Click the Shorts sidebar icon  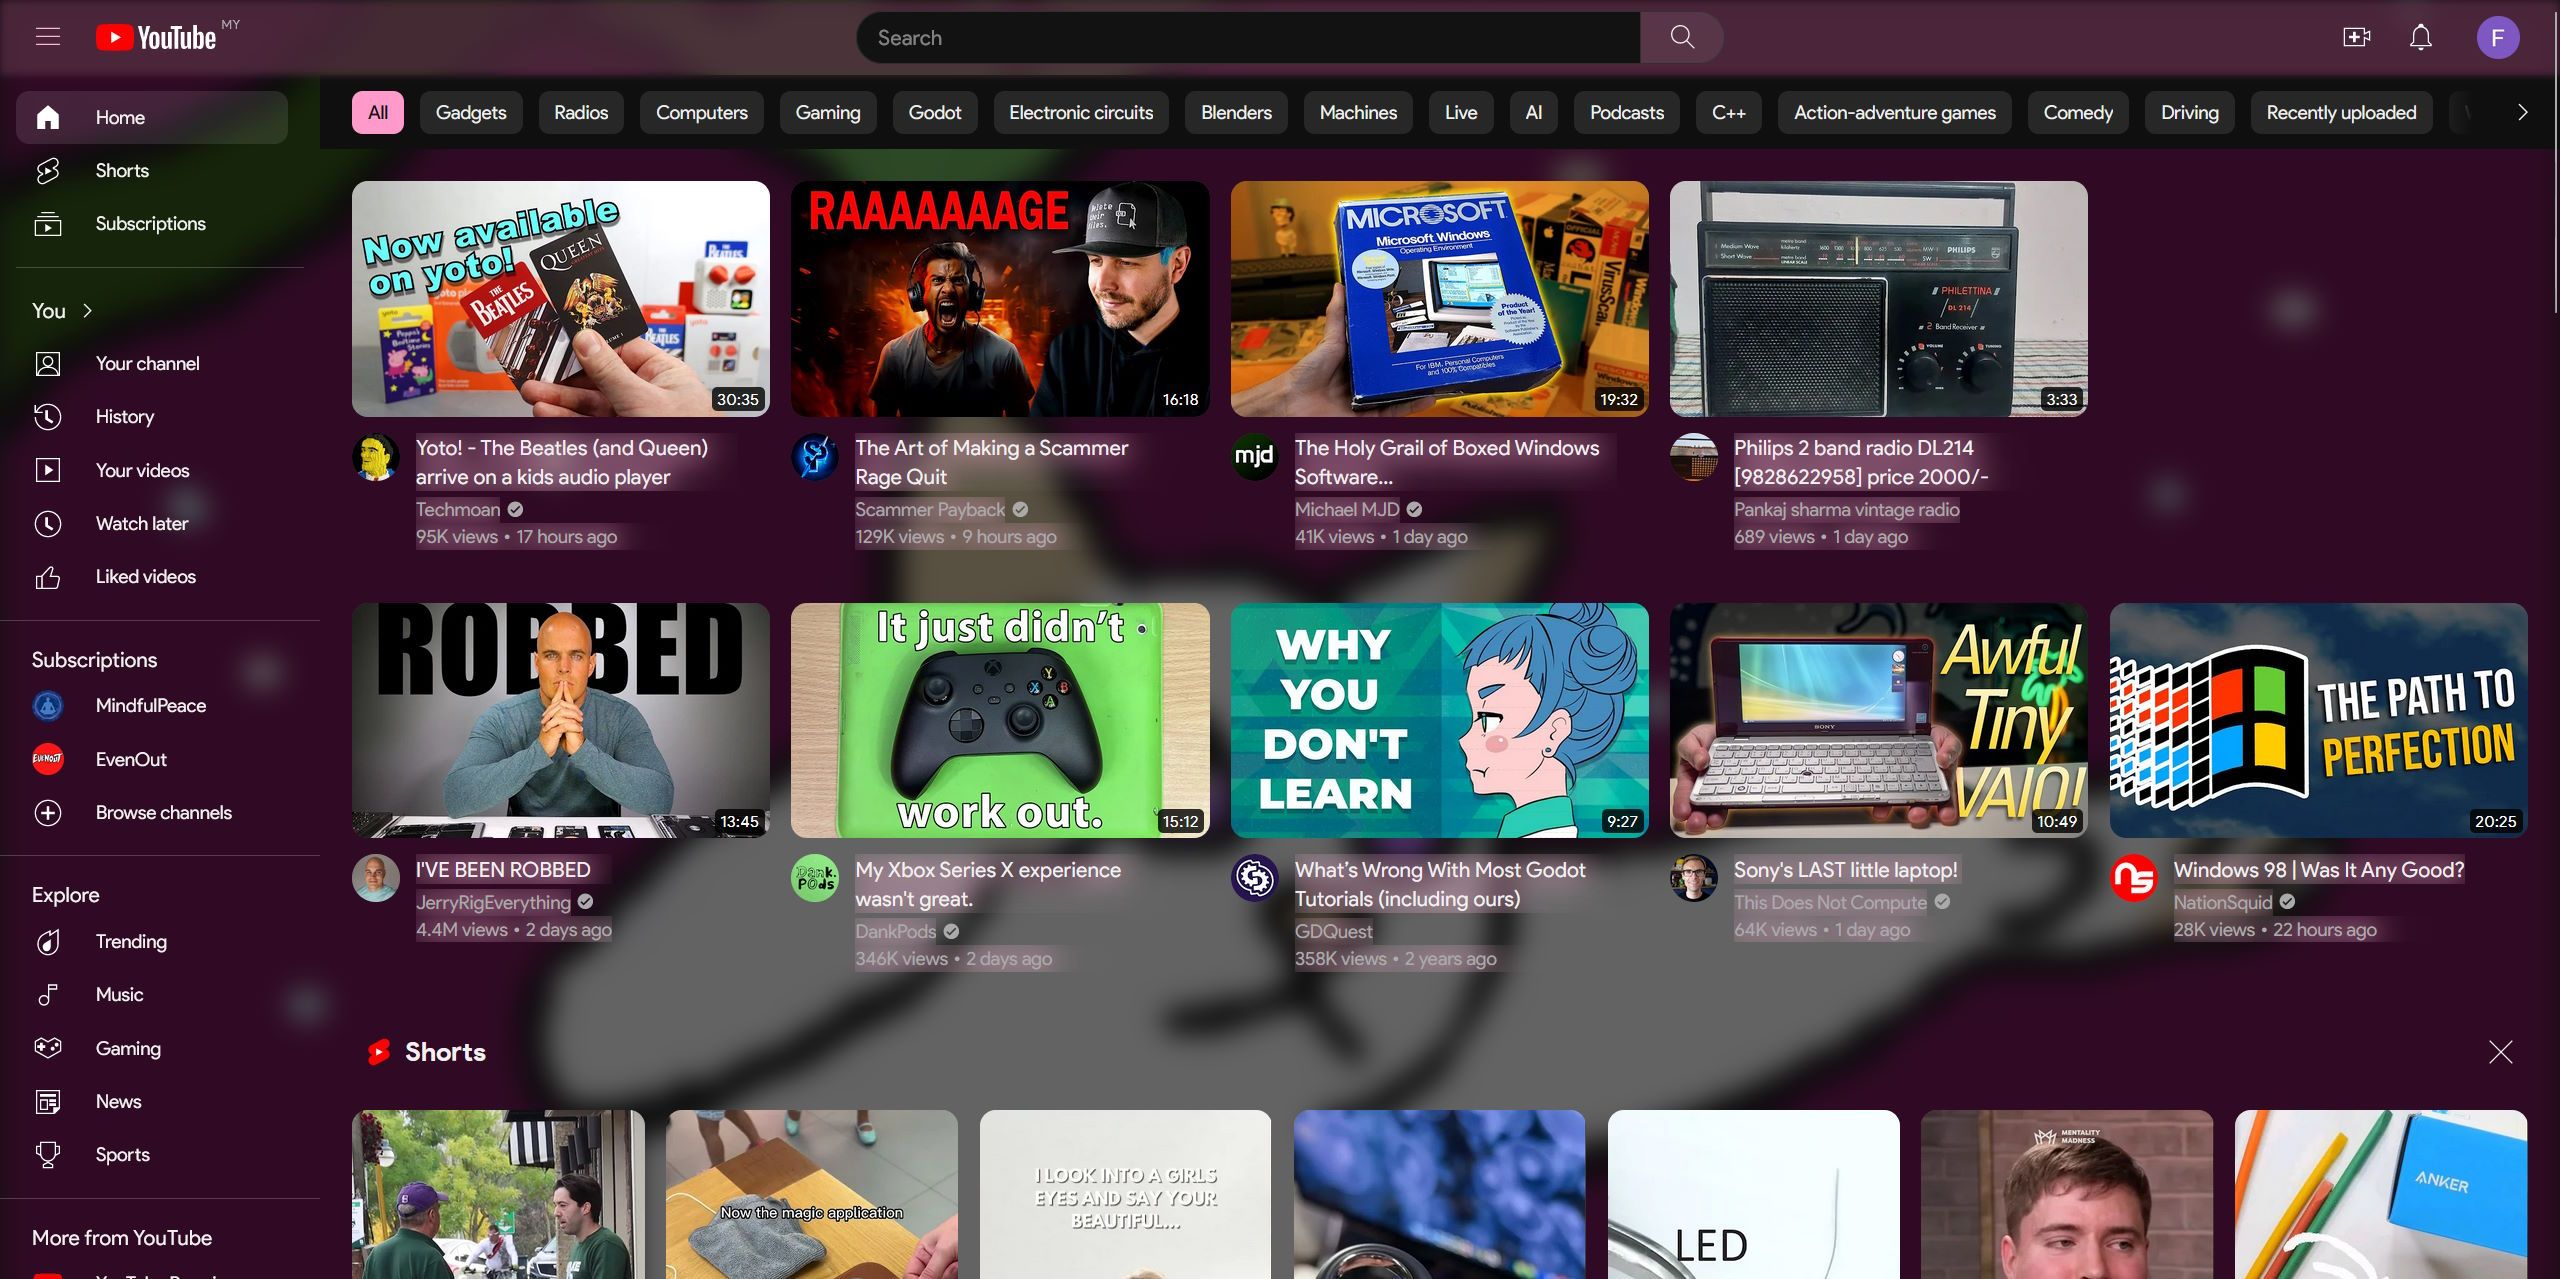[x=48, y=171]
